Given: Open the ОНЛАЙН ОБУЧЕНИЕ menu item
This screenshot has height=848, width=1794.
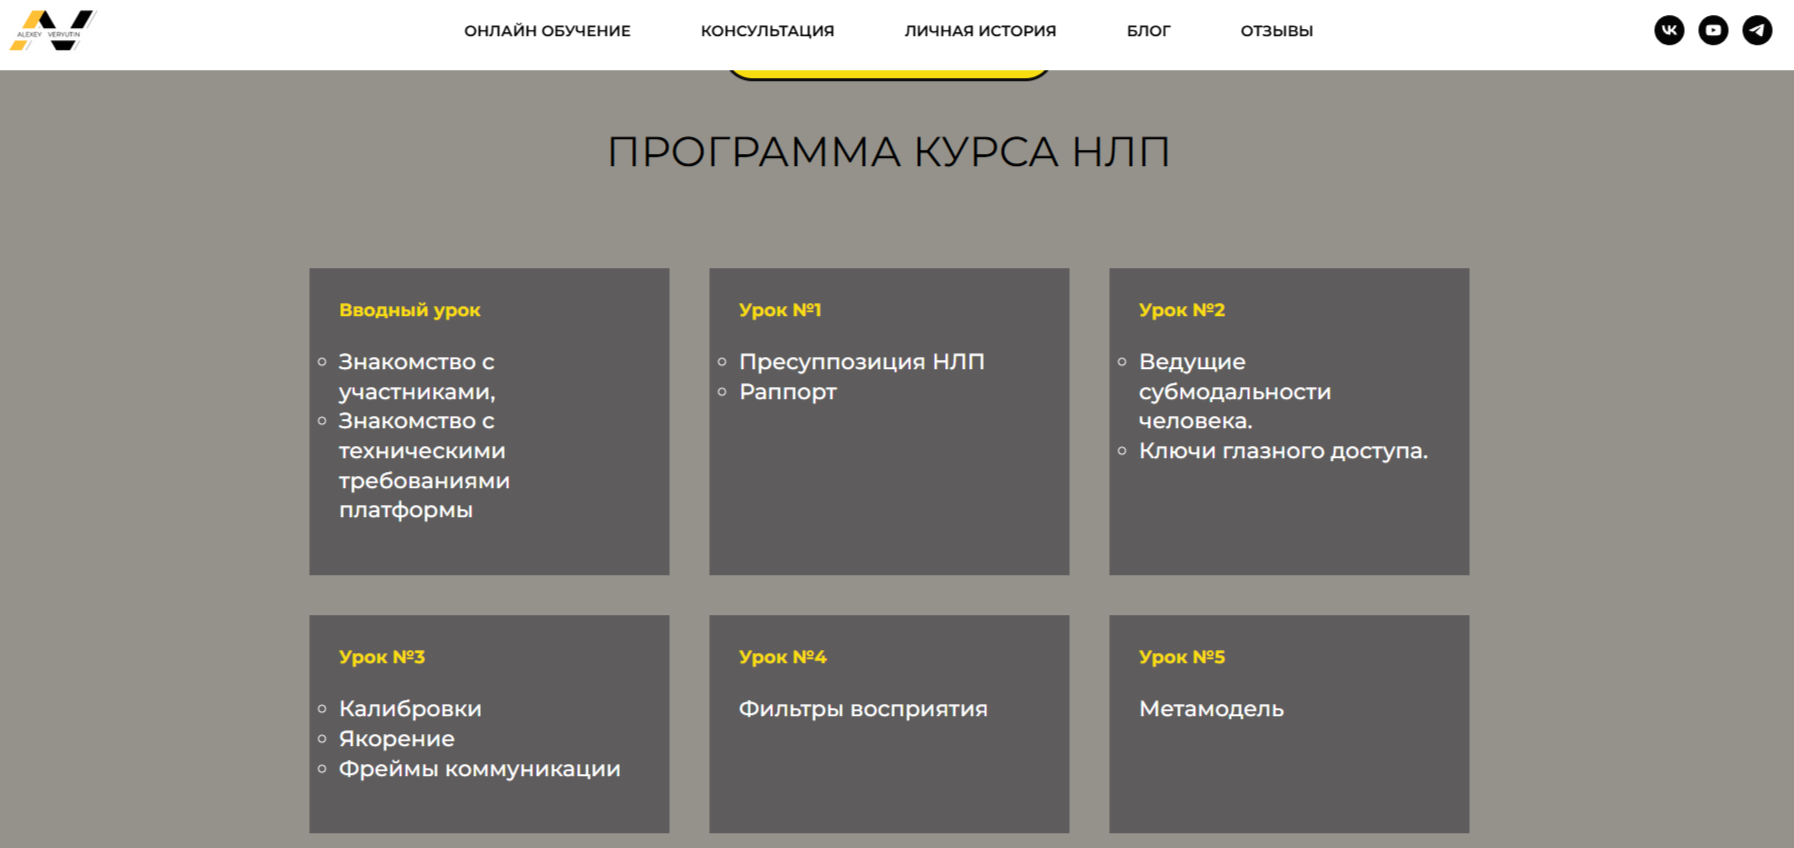Looking at the screenshot, I should (547, 31).
